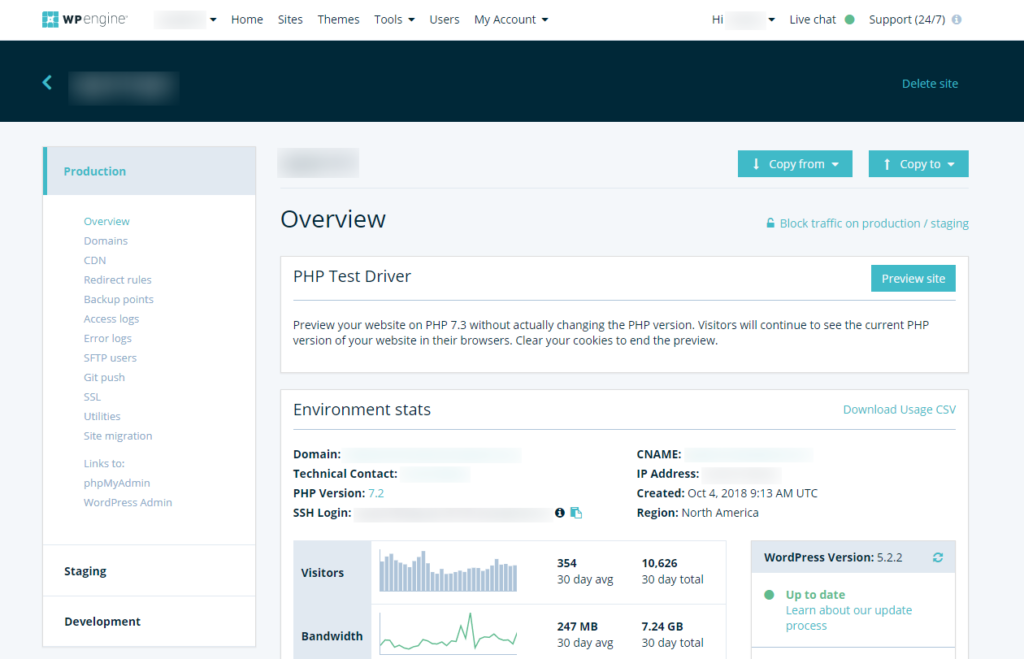Copy SSH login with clipboard icon

(x=576, y=513)
